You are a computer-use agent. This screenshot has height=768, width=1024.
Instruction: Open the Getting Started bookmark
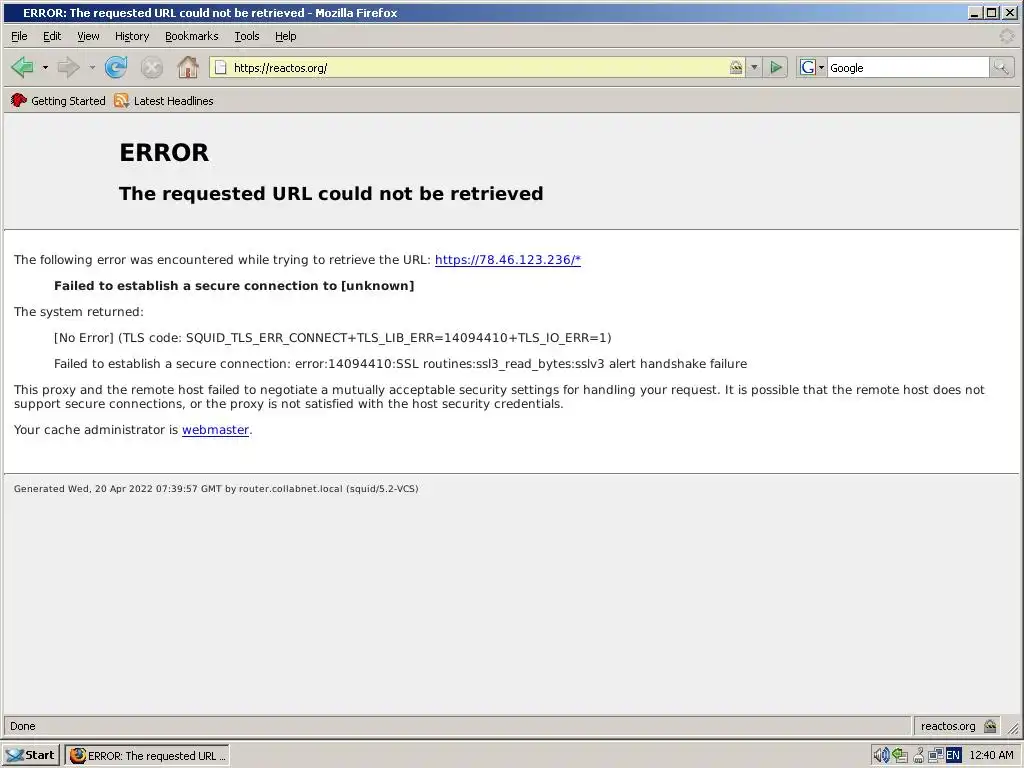pyautogui.click(x=58, y=101)
